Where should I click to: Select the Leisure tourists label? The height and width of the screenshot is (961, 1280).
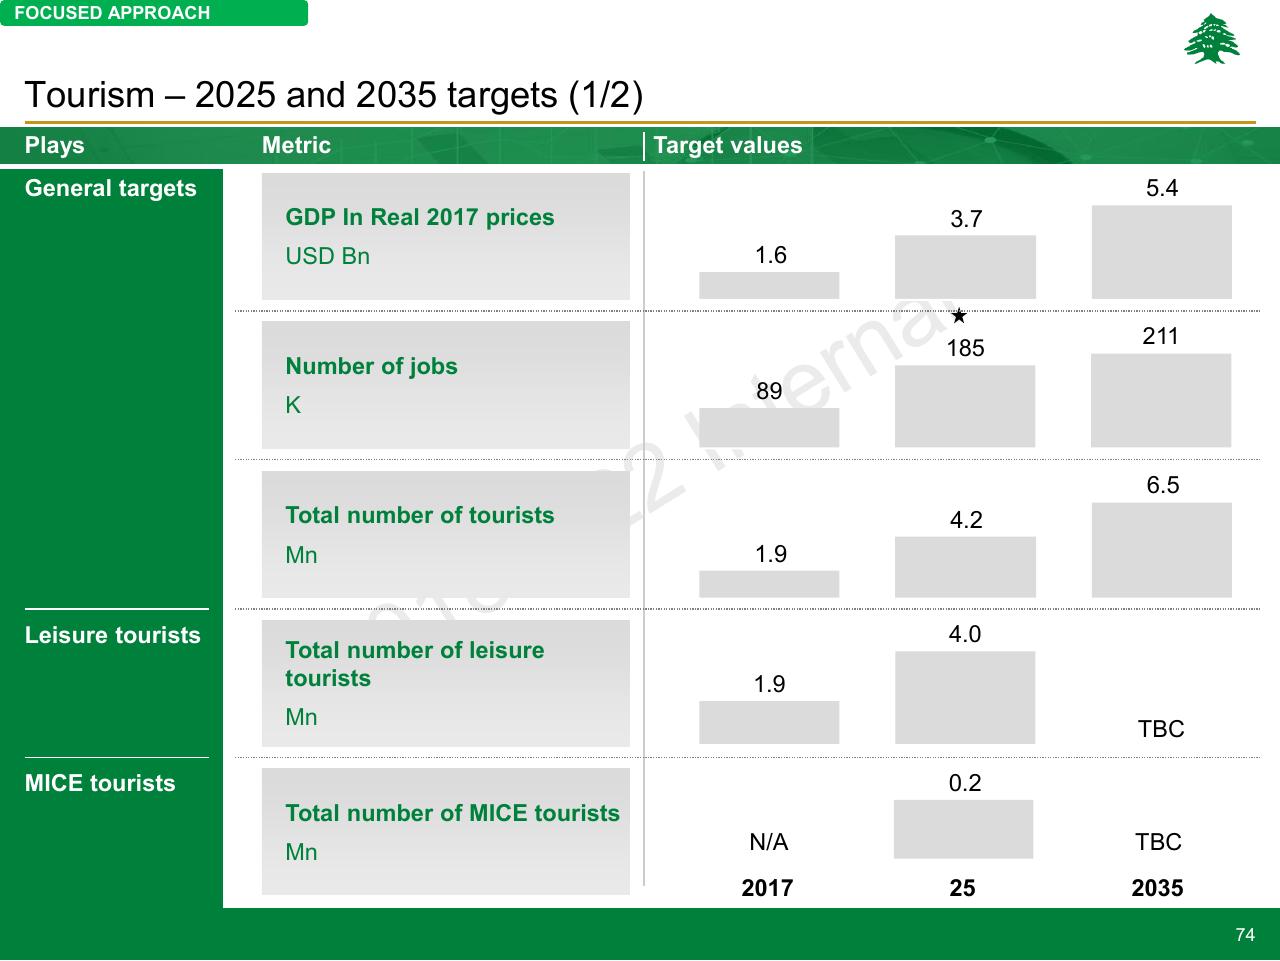pyautogui.click(x=113, y=635)
